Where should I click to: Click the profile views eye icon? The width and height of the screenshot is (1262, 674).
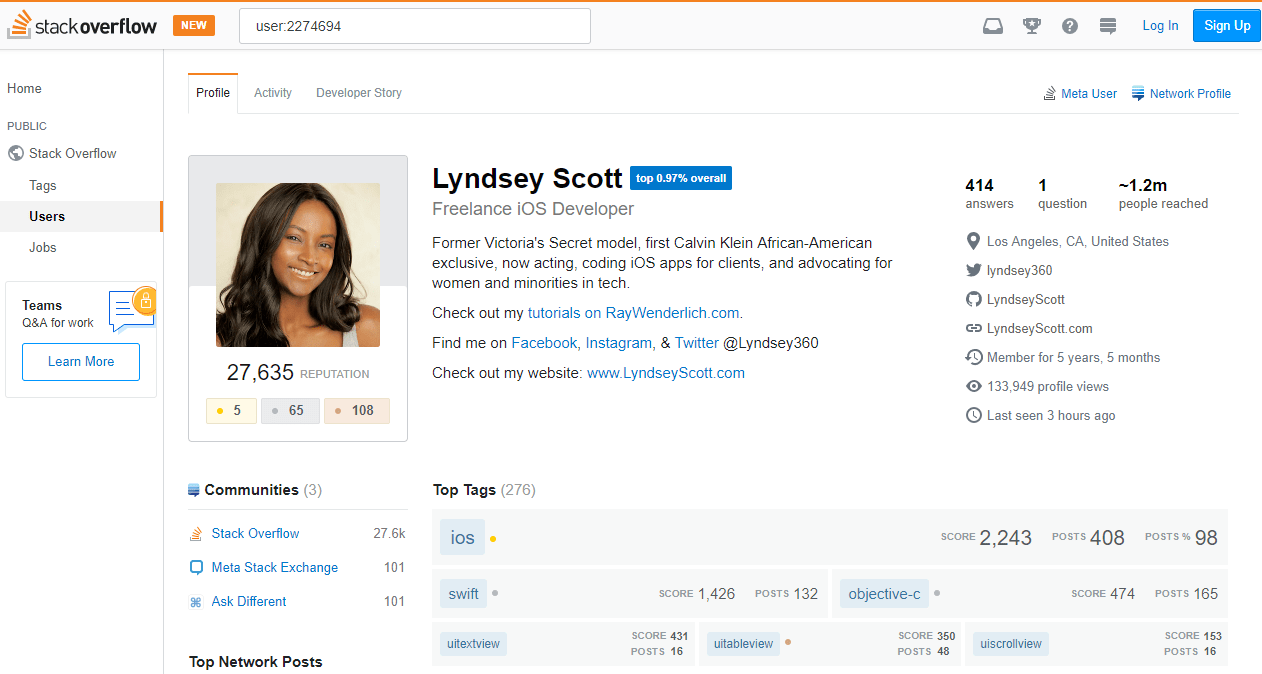point(974,386)
